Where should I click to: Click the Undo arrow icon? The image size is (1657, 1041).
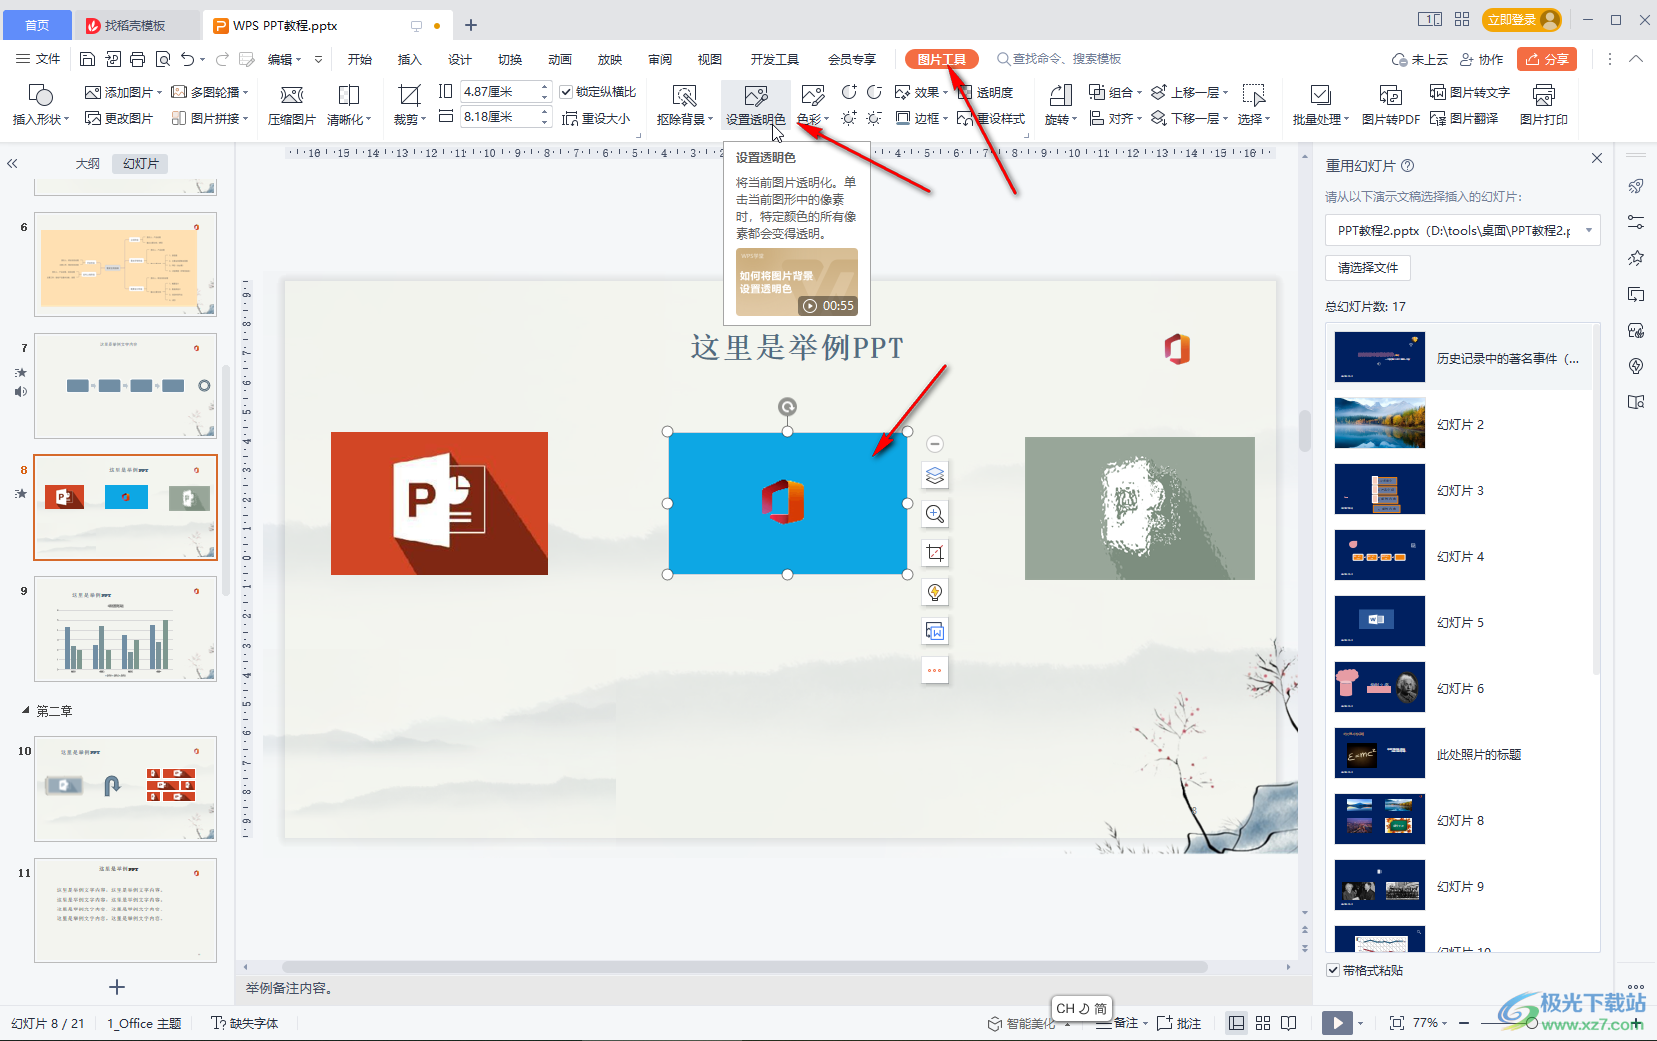pos(188,59)
